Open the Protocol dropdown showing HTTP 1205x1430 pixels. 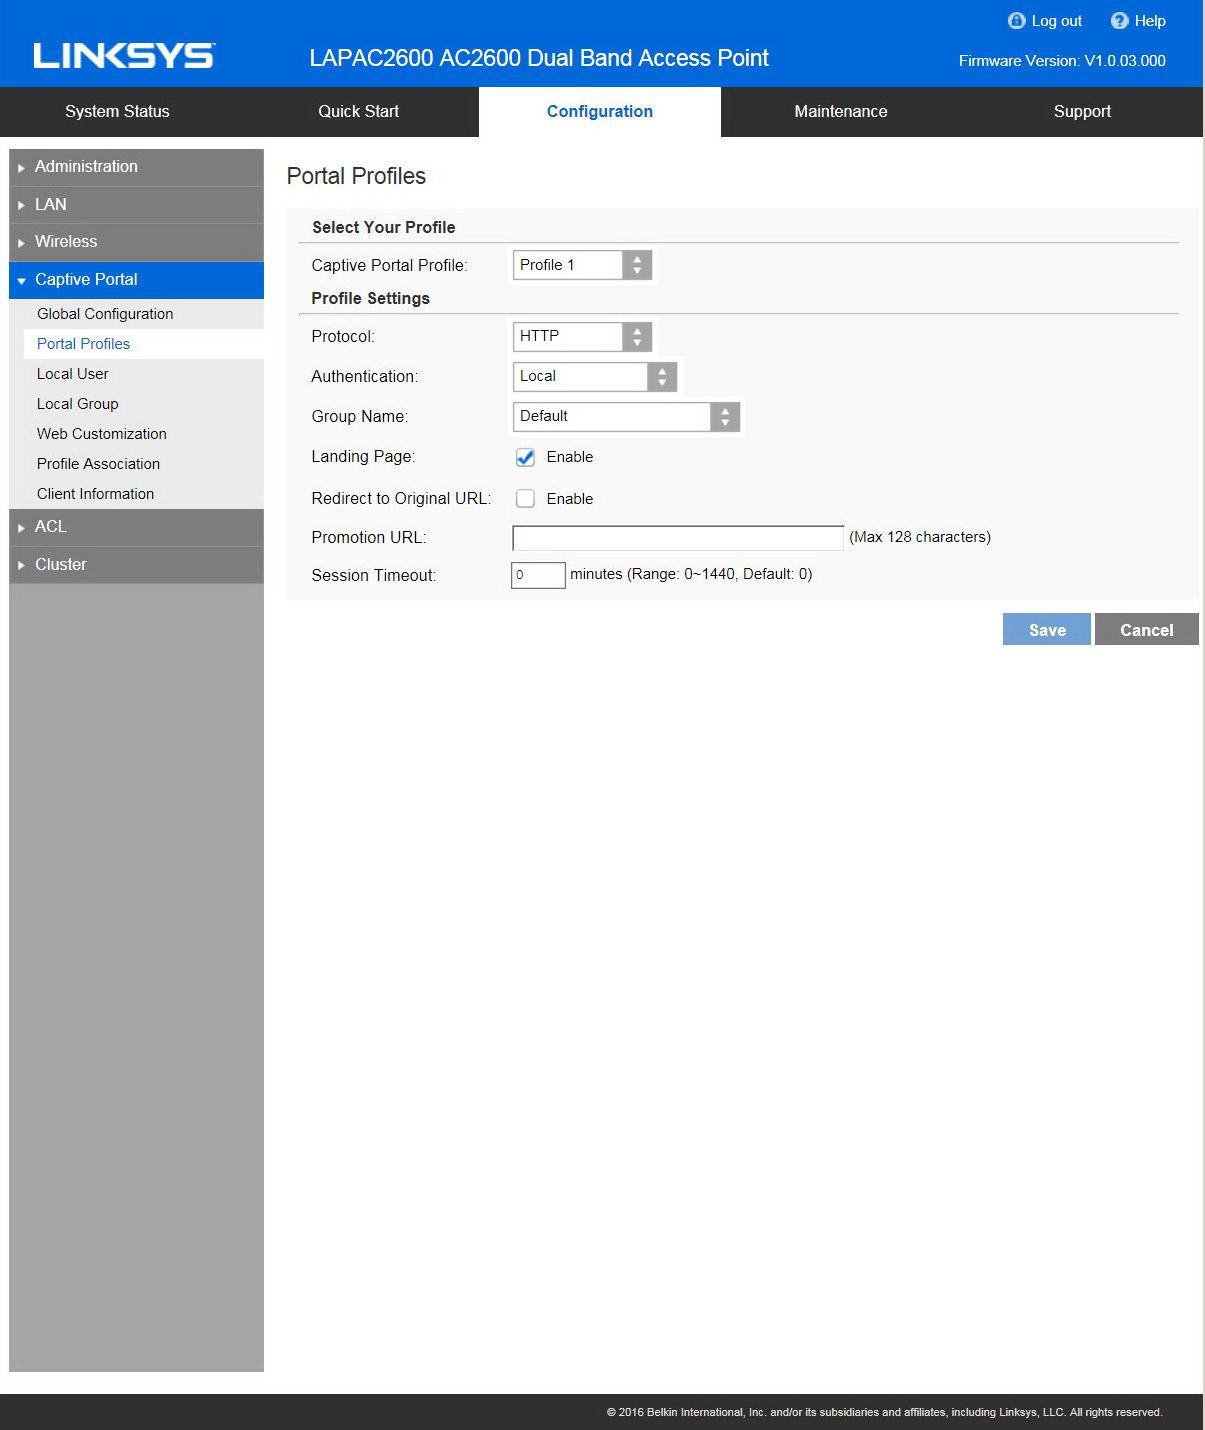pos(582,336)
